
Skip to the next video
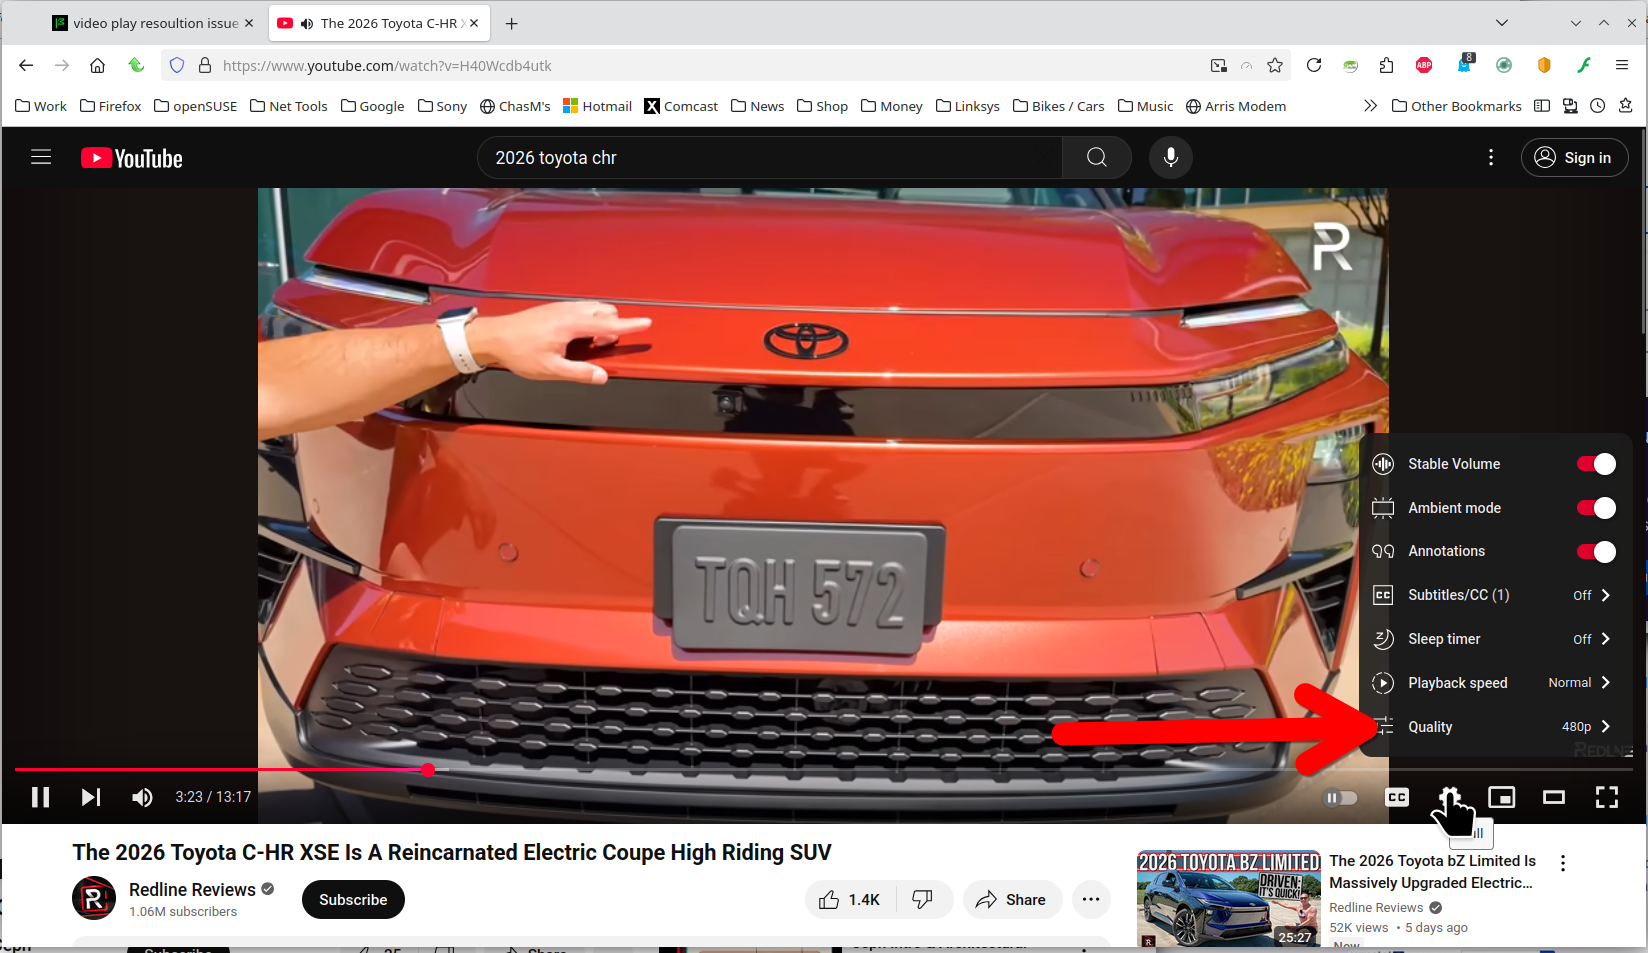(91, 797)
